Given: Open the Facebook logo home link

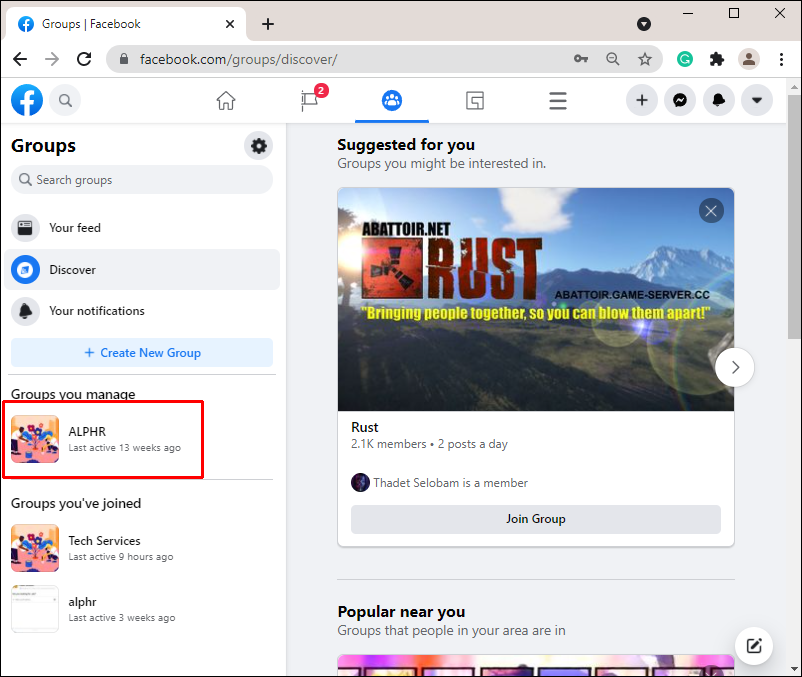Looking at the screenshot, I should pos(27,100).
